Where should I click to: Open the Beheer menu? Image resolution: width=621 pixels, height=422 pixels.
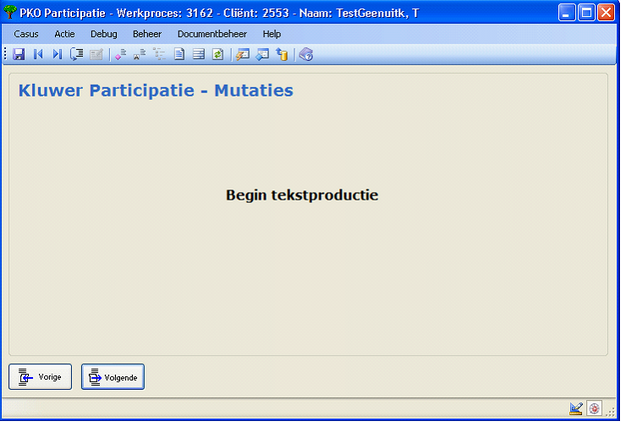[147, 34]
